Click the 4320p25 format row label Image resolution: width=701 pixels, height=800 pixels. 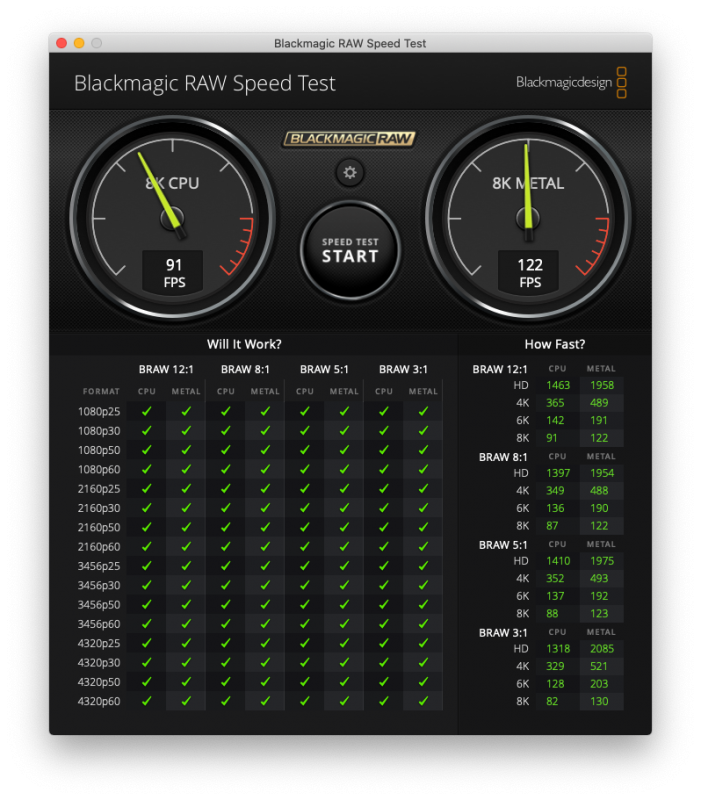(99, 643)
